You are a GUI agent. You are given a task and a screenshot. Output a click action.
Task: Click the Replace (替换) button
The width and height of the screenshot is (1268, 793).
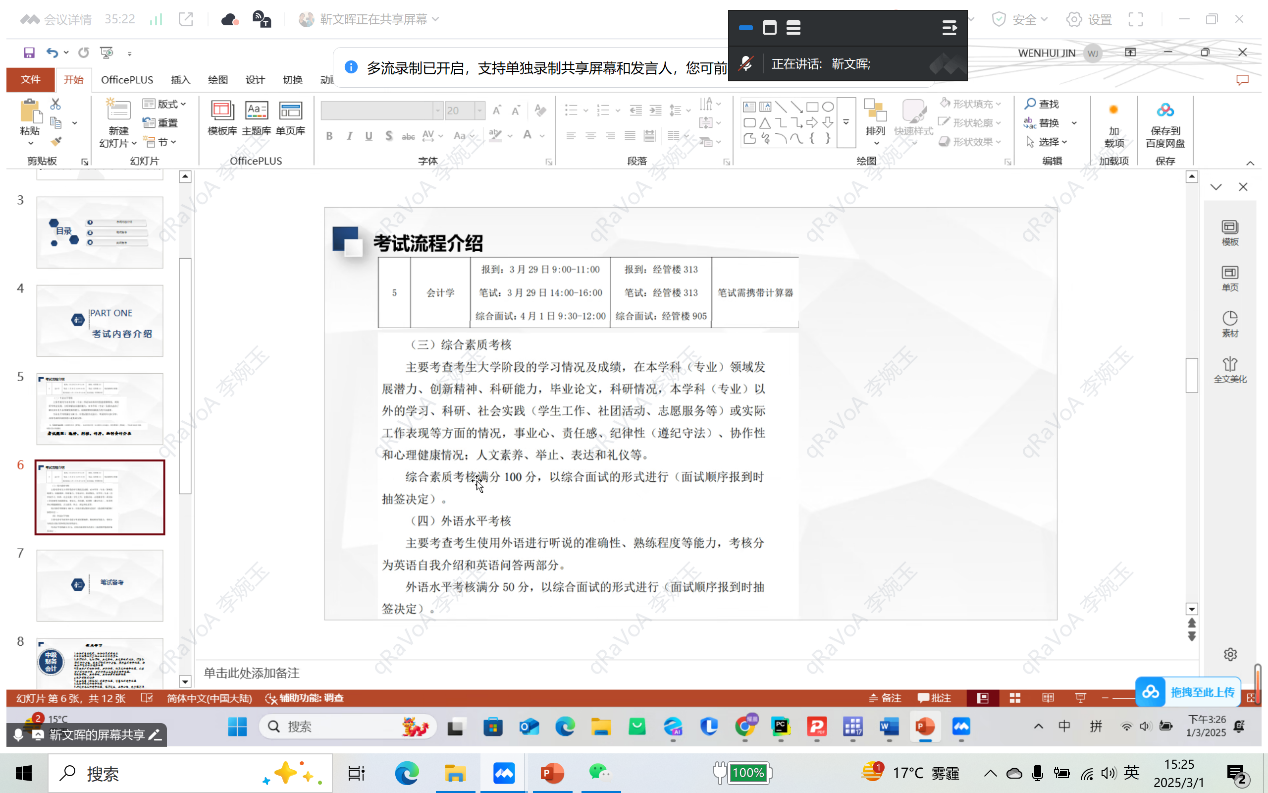pos(1041,123)
